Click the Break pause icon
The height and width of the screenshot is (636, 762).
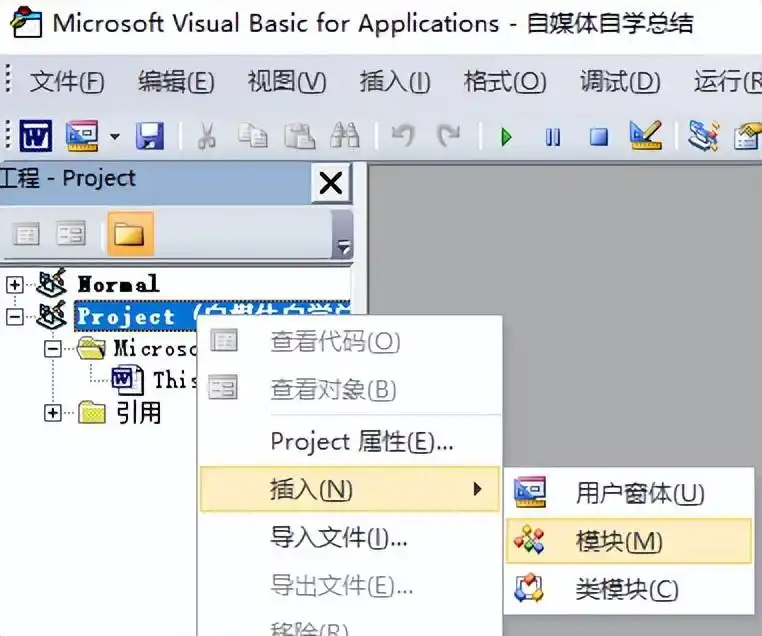[553, 136]
